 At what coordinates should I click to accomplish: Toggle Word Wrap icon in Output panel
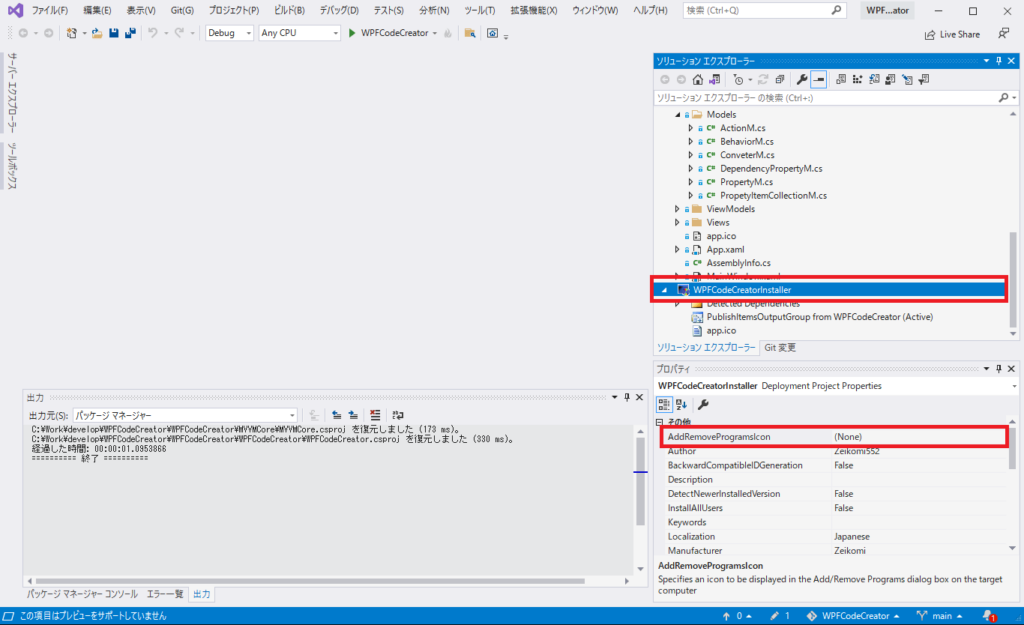click(x=398, y=415)
